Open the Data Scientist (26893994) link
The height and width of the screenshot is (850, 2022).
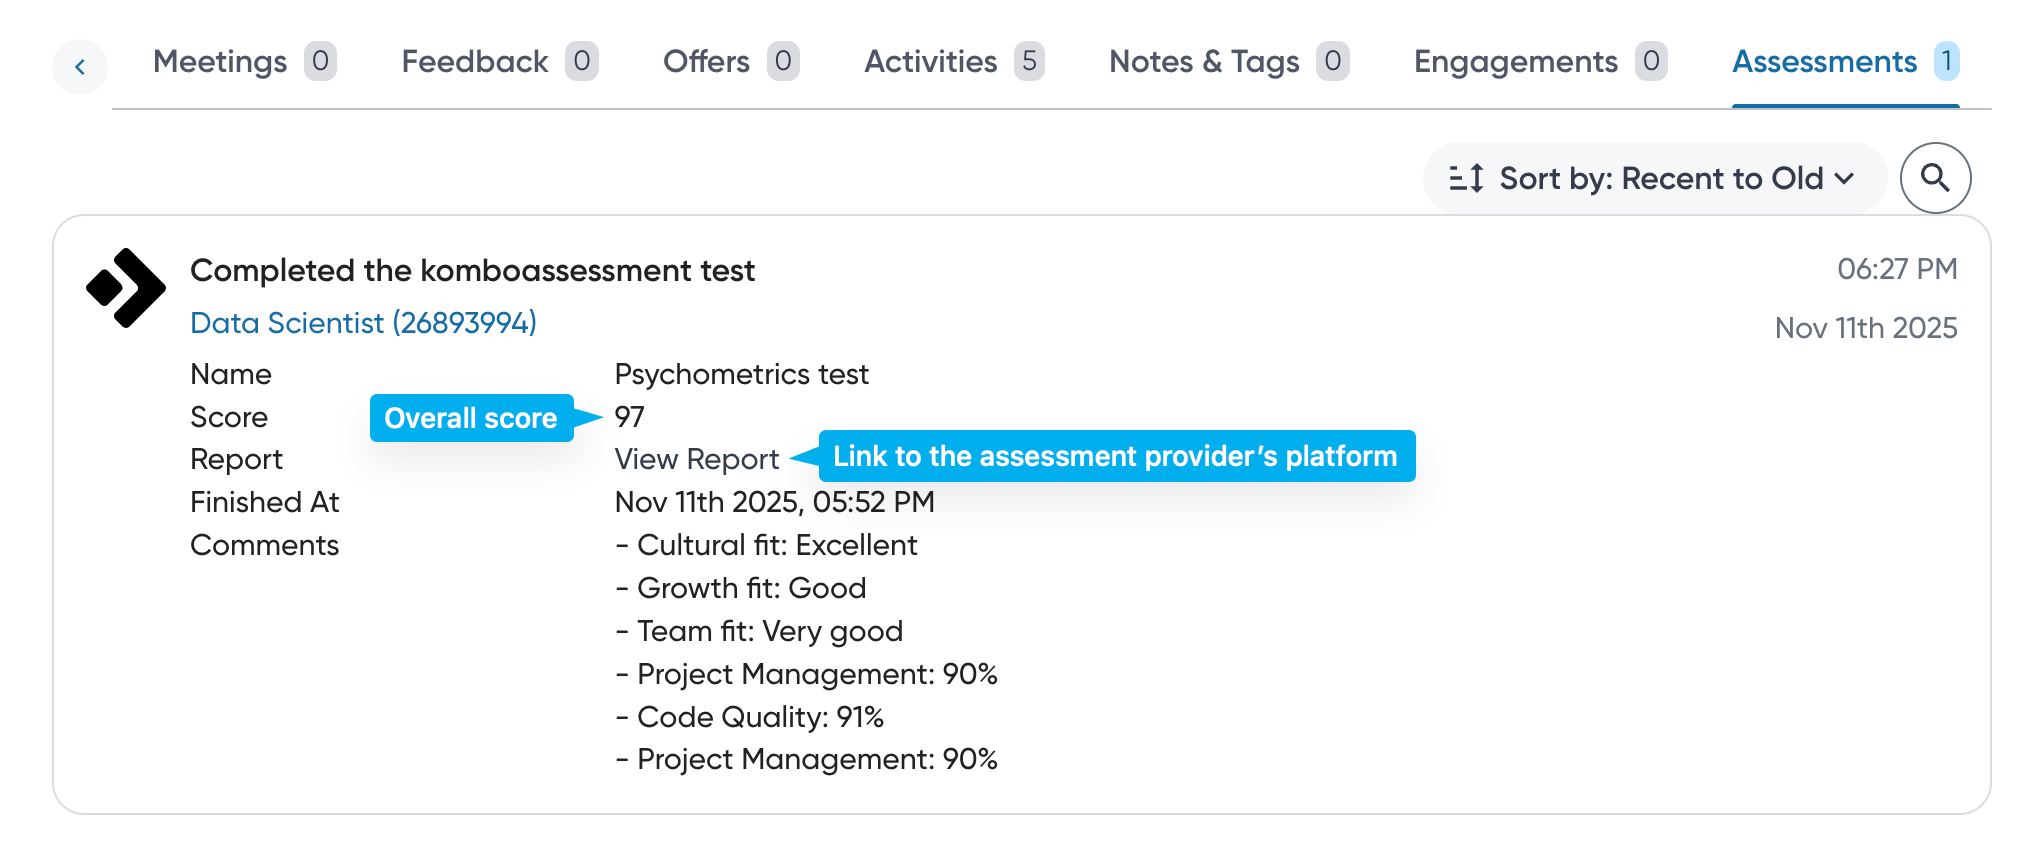tap(363, 323)
